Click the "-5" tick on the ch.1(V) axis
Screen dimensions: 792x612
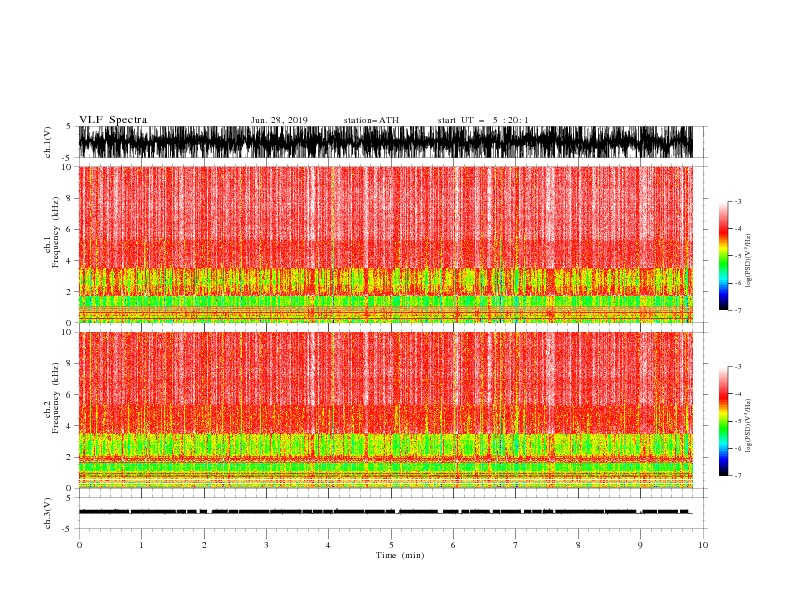pyautogui.click(x=68, y=158)
